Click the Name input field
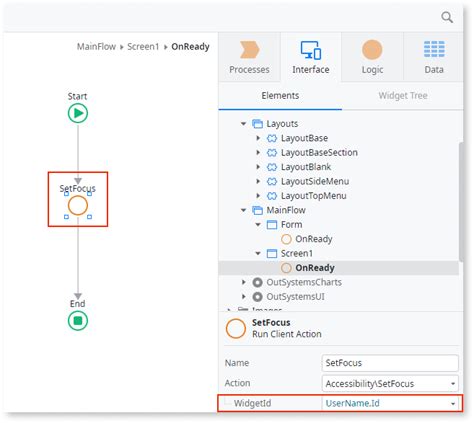Image resolution: width=474 pixels, height=423 pixels. click(x=390, y=363)
